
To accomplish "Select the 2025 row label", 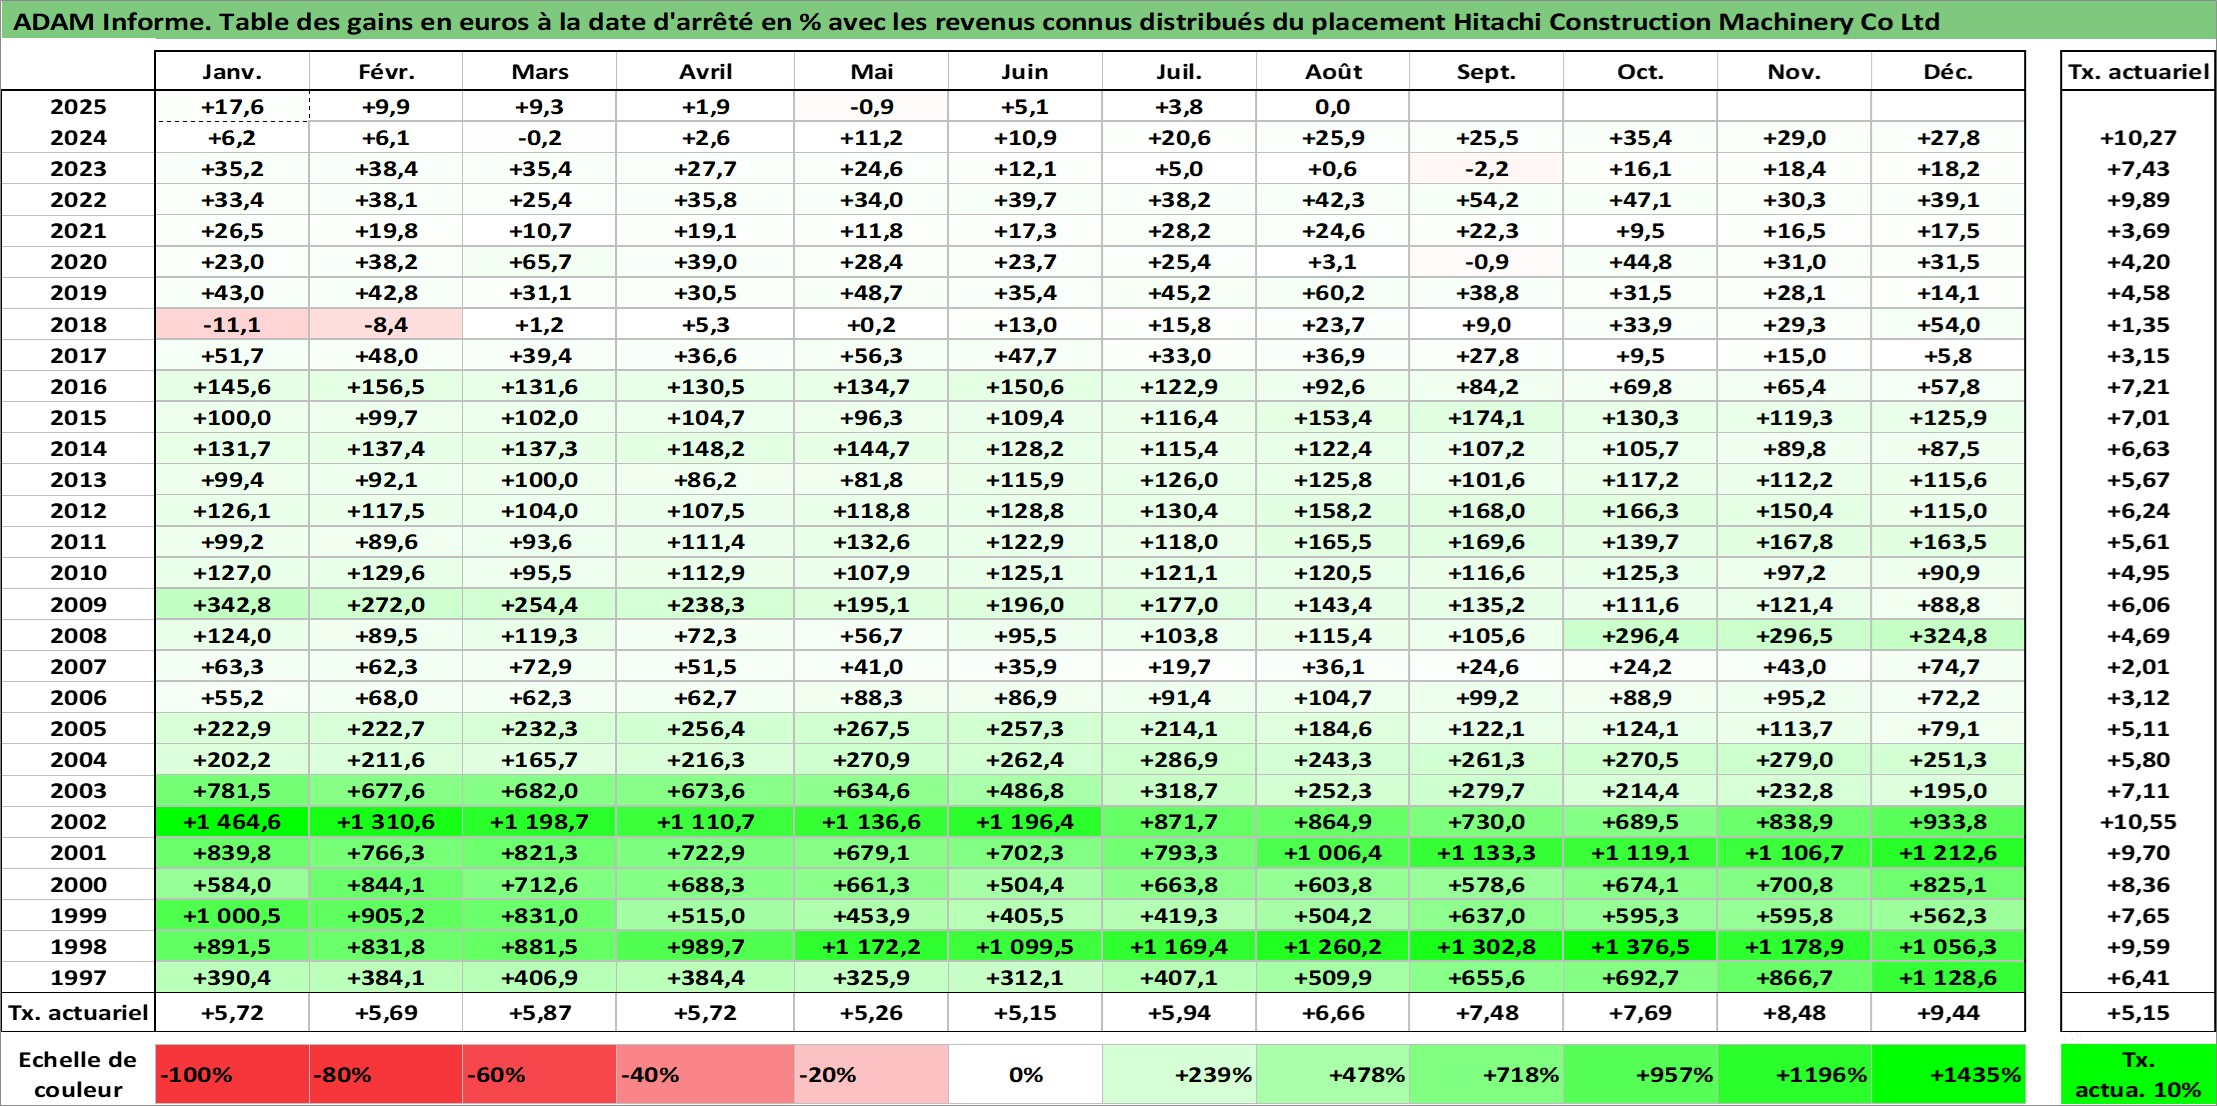I will (x=78, y=107).
